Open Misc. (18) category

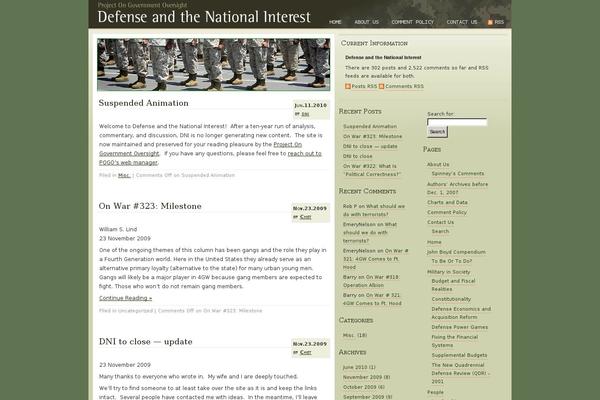tap(355, 335)
